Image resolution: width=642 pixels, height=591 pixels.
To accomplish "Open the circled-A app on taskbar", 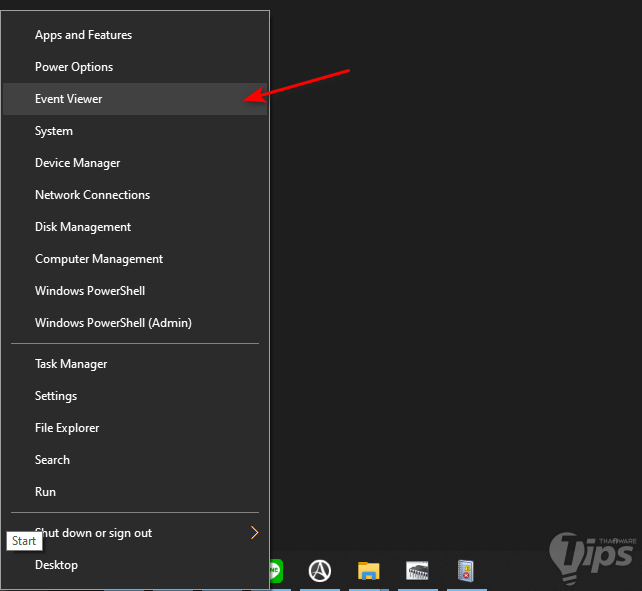I will 320,571.
